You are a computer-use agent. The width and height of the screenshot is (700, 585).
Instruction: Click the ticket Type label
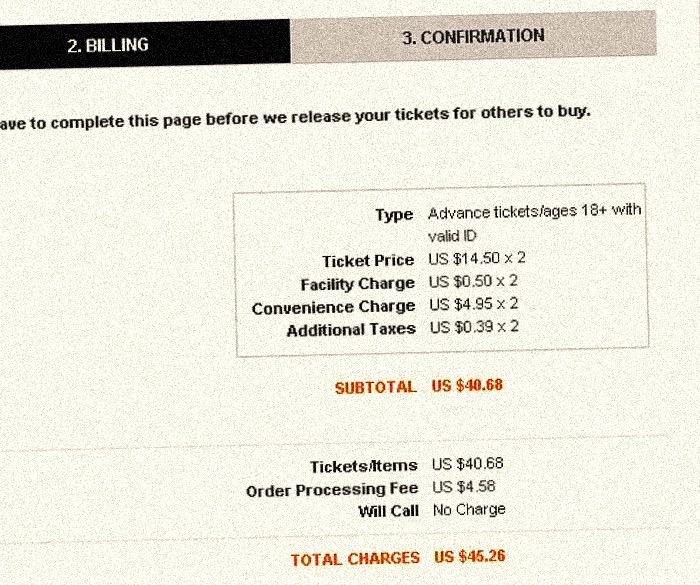tap(394, 215)
